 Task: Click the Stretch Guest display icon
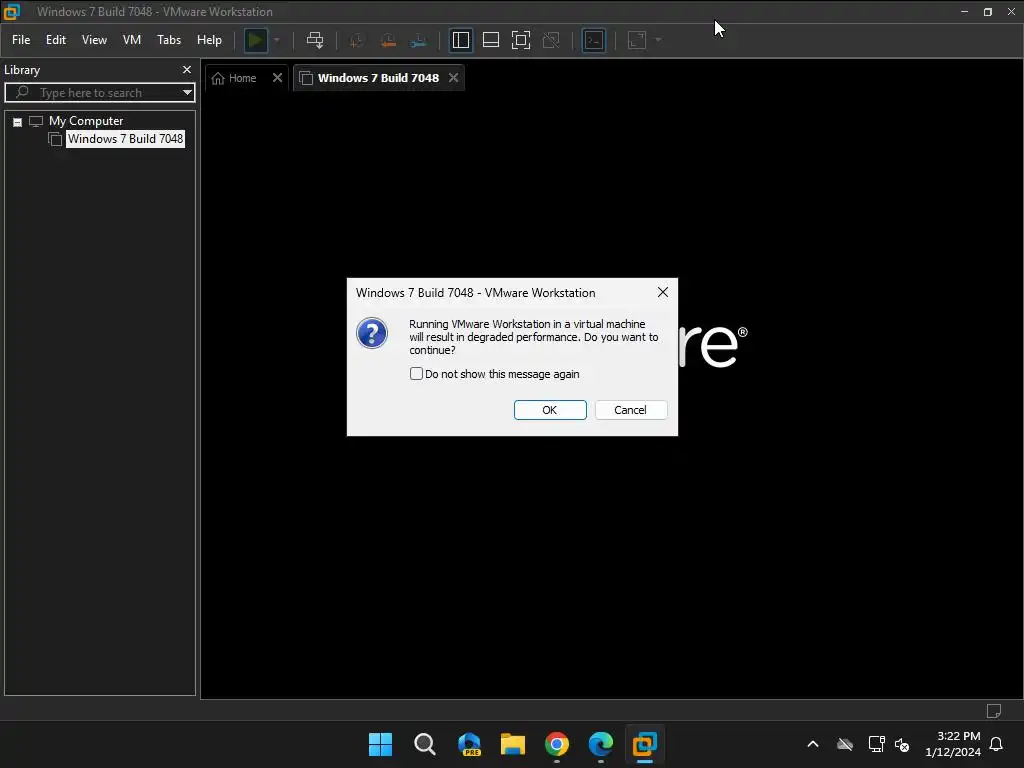pos(637,40)
